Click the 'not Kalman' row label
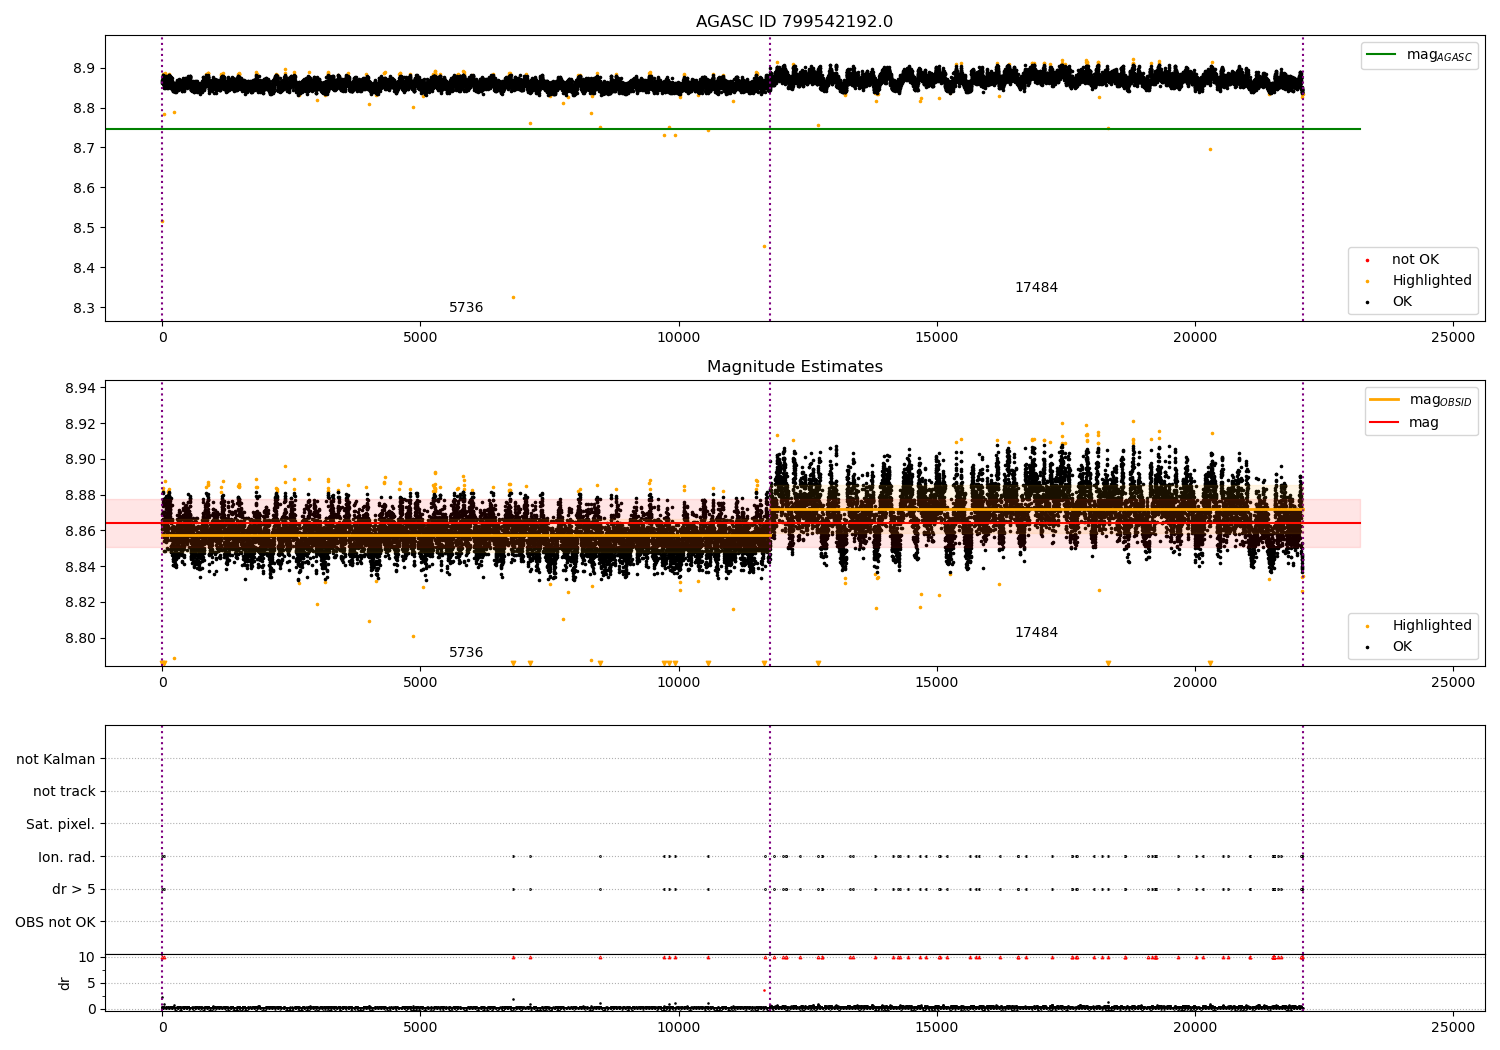The image size is (1500, 1050). 56,759
